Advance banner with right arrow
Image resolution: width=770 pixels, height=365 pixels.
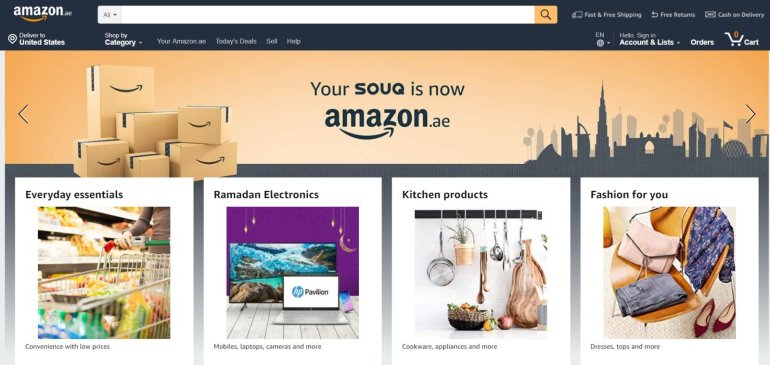pyautogui.click(x=750, y=114)
